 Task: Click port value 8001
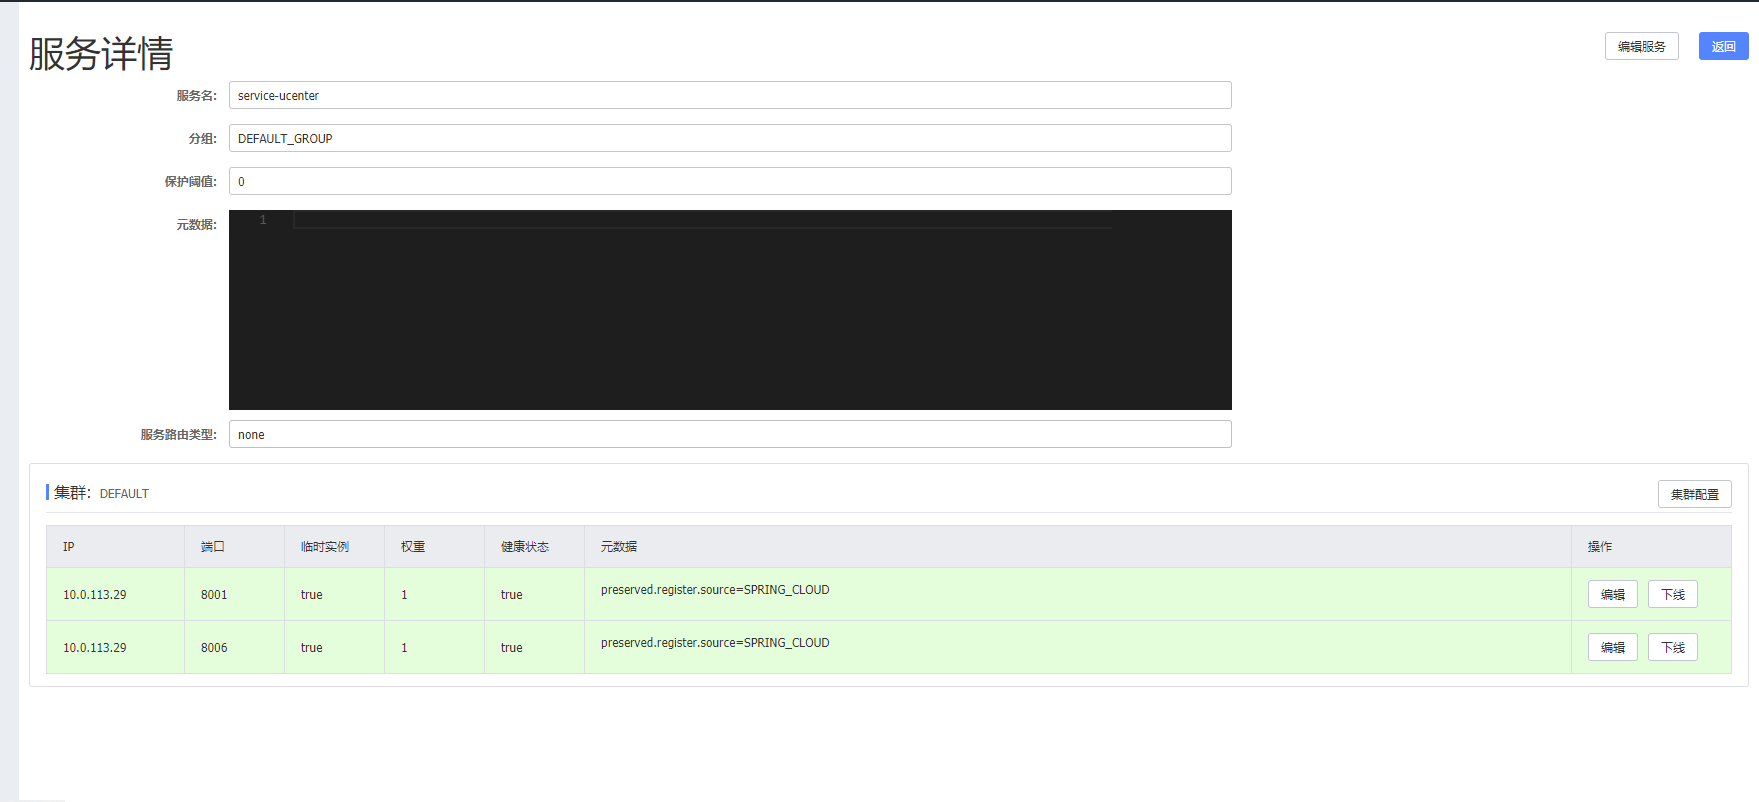click(214, 594)
